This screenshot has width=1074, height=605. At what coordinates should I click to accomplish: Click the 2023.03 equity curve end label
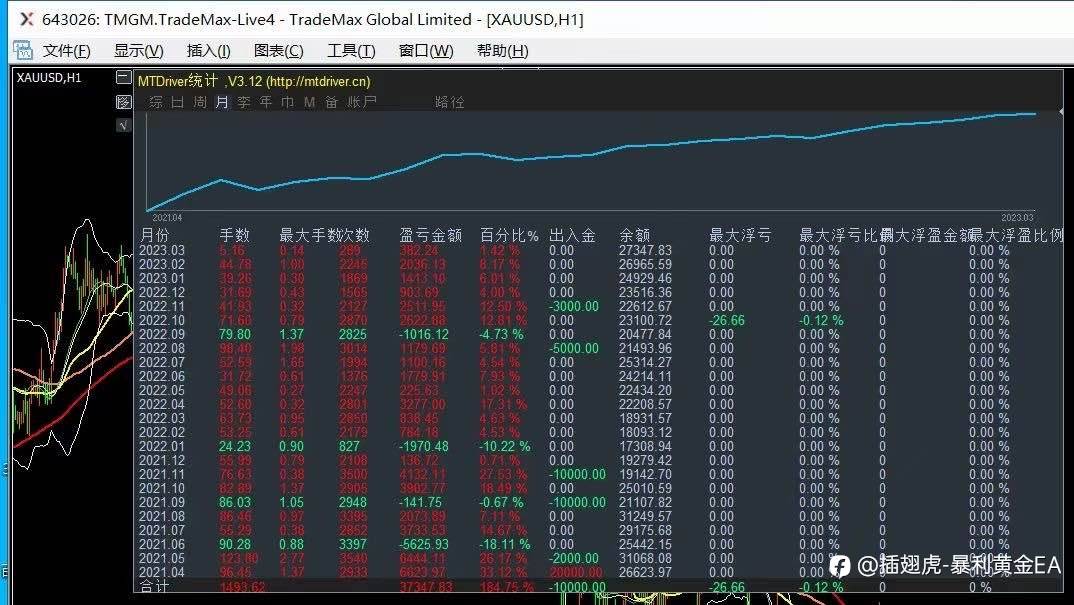click(x=1017, y=217)
